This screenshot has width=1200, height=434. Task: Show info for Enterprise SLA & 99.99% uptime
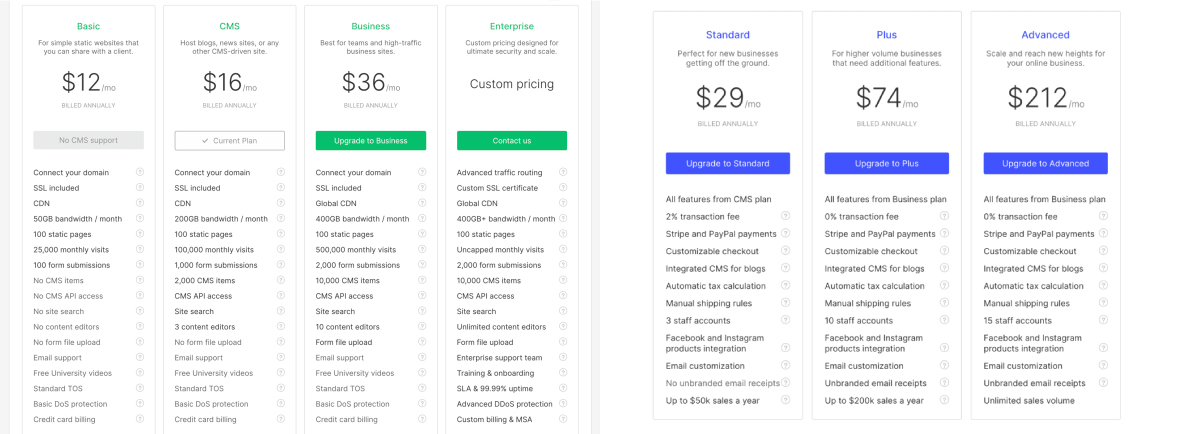click(x=563, y=388)
